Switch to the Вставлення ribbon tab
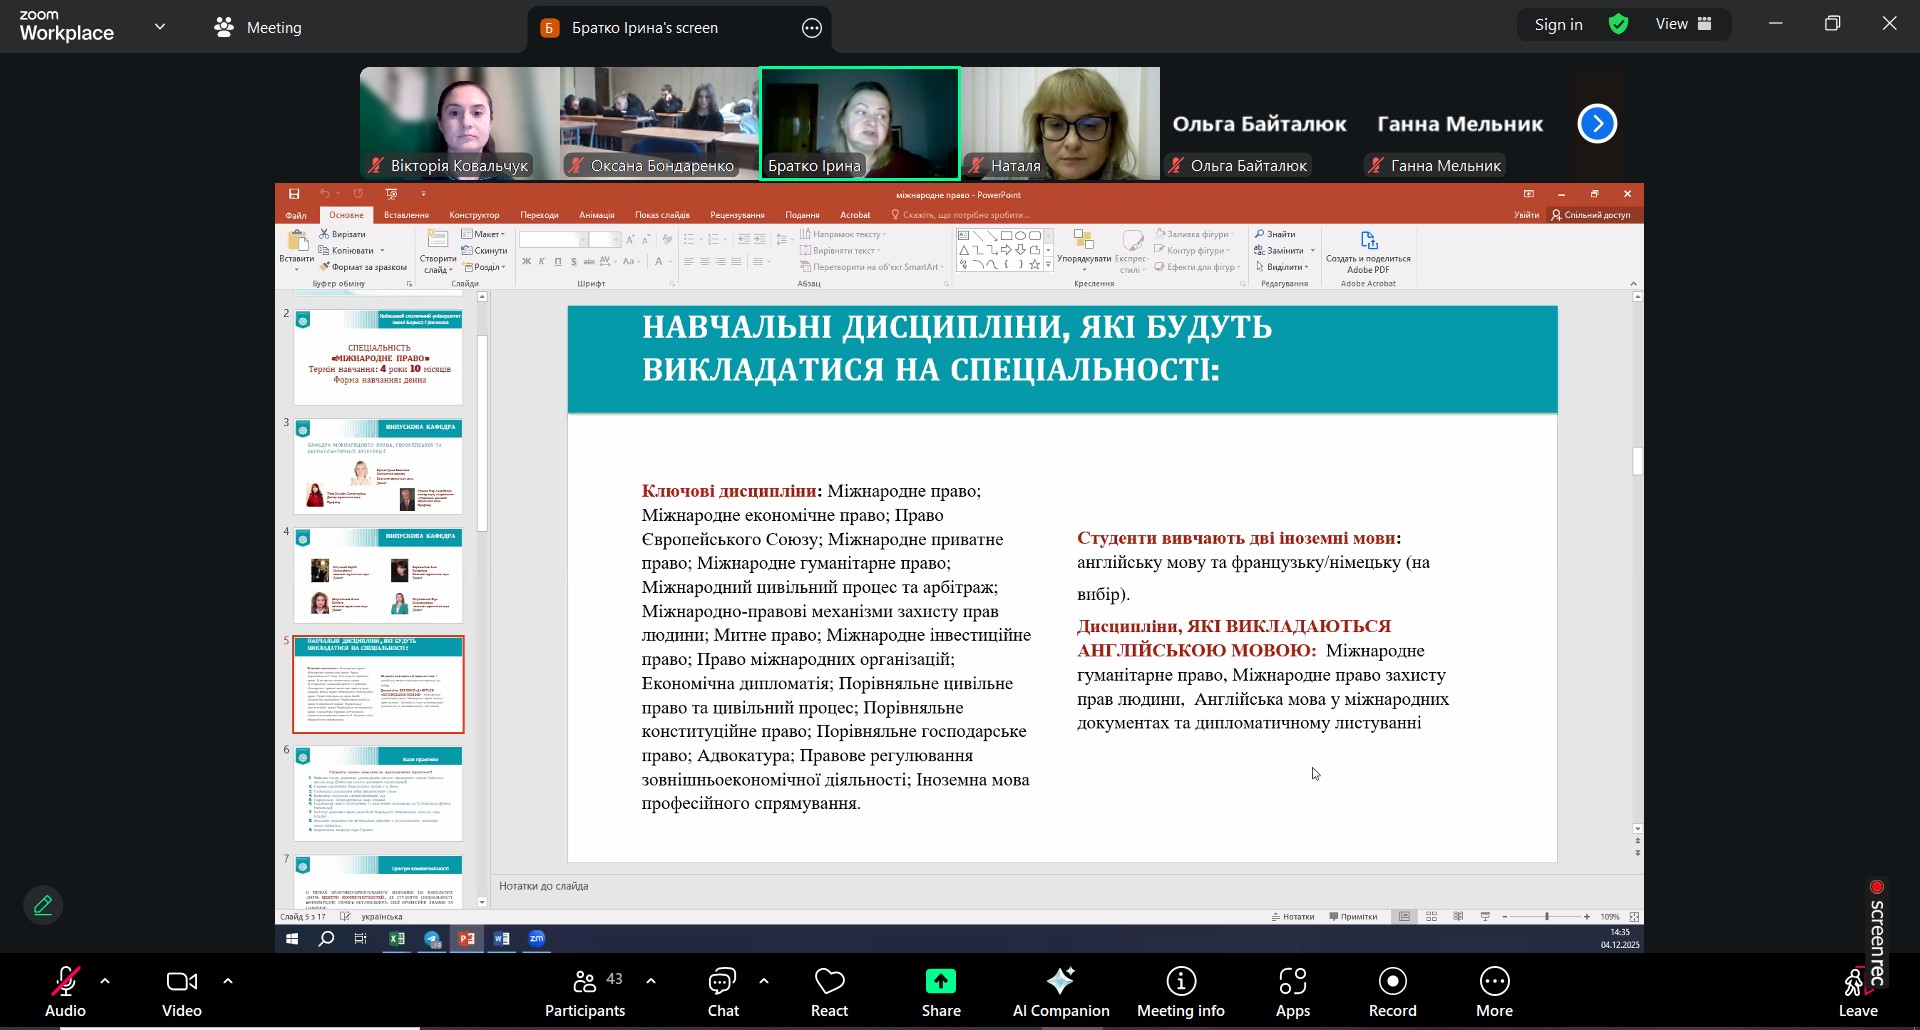 405,214
